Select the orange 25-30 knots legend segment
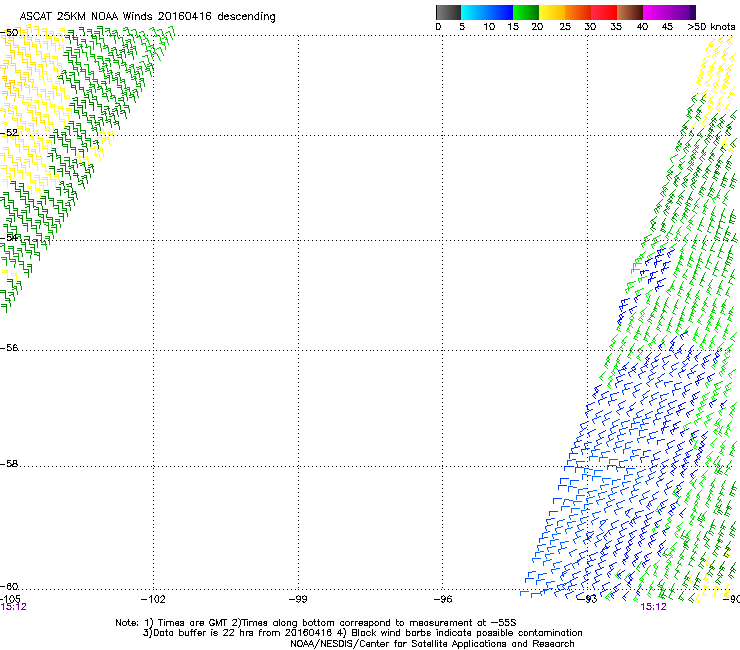This screenshot has height=650, width=740. [x=578, y=12]
